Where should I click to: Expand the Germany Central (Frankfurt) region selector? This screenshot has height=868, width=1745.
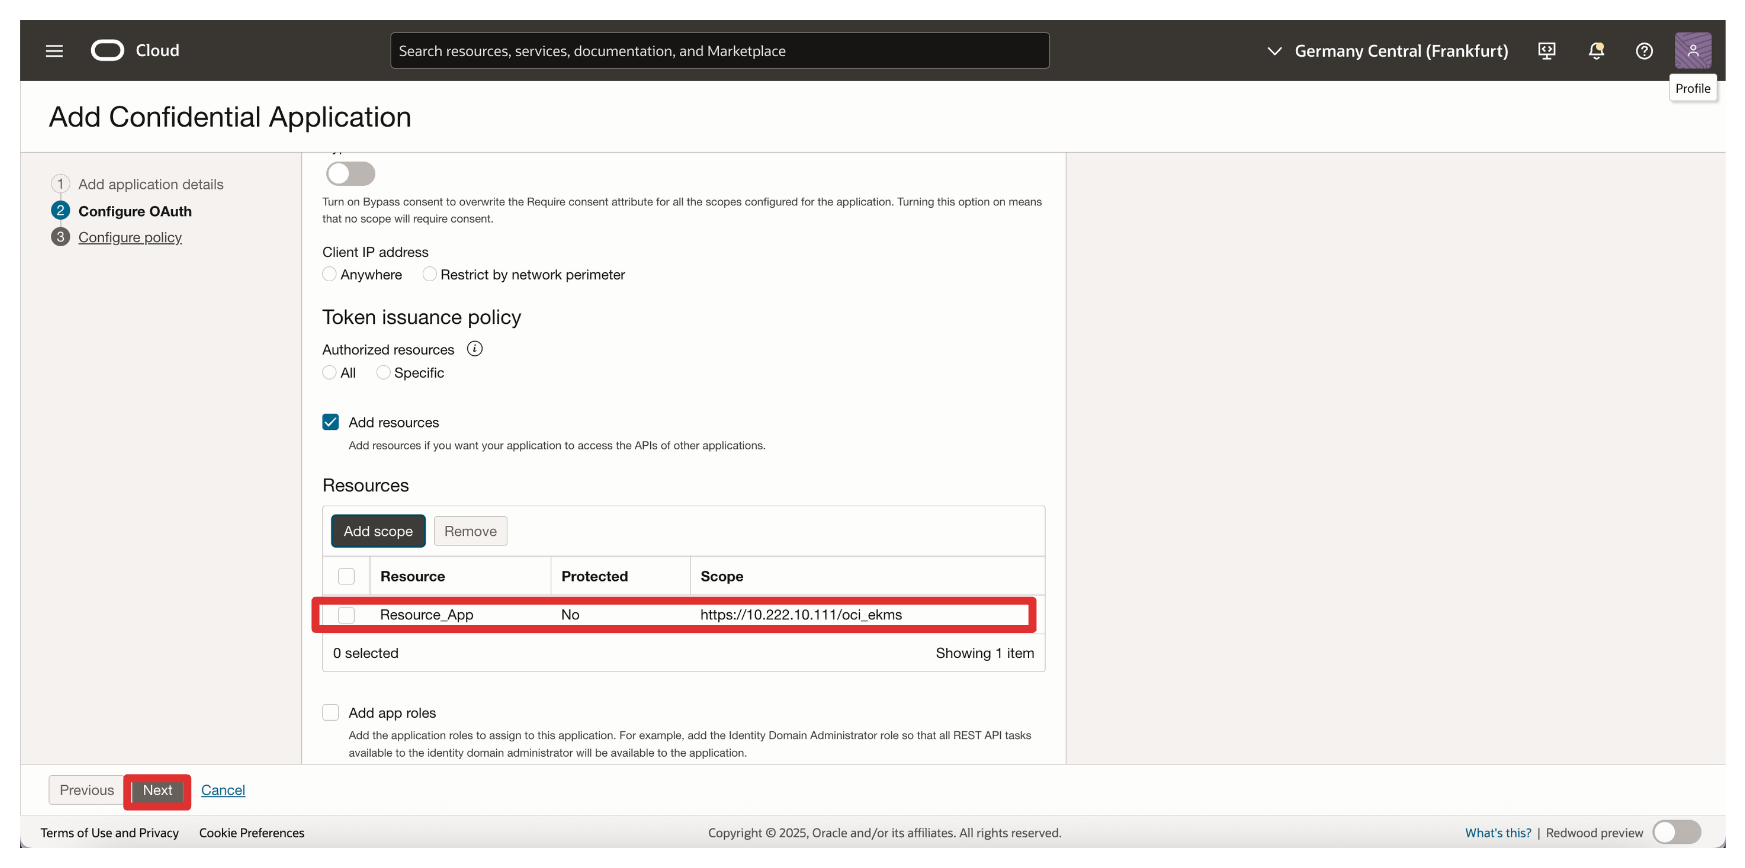click(x=1387, y=51)
